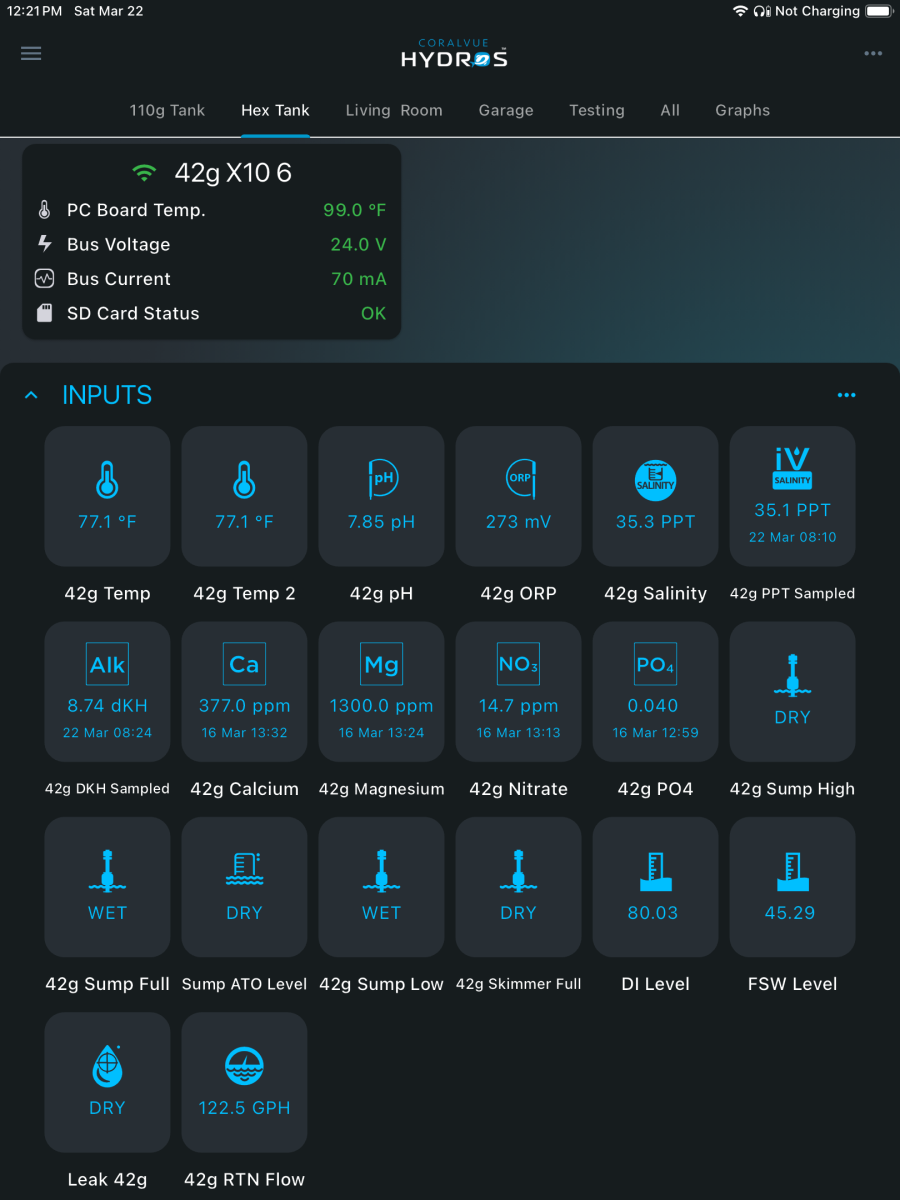
Task: Tap the 42g X10 6 controller card
Action: tap(211, 241)
